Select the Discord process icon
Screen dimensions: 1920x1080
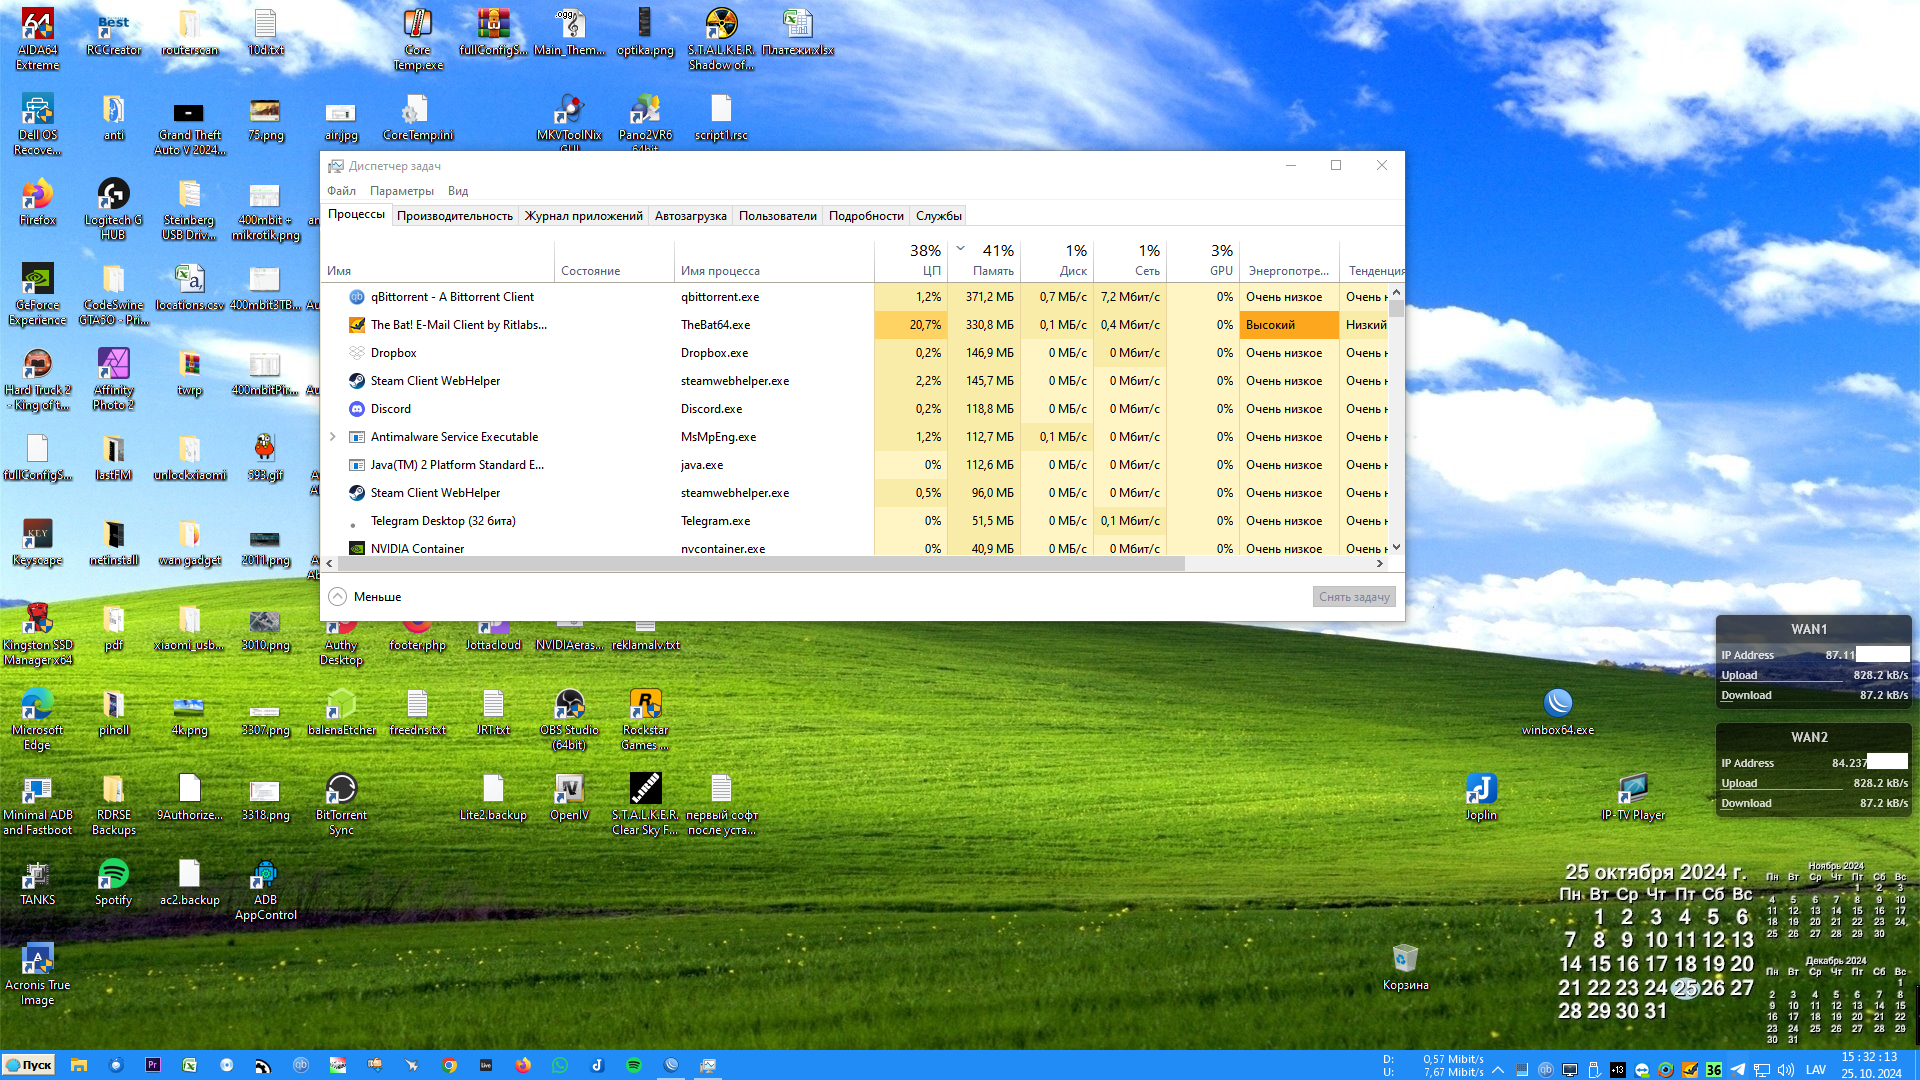356,409
